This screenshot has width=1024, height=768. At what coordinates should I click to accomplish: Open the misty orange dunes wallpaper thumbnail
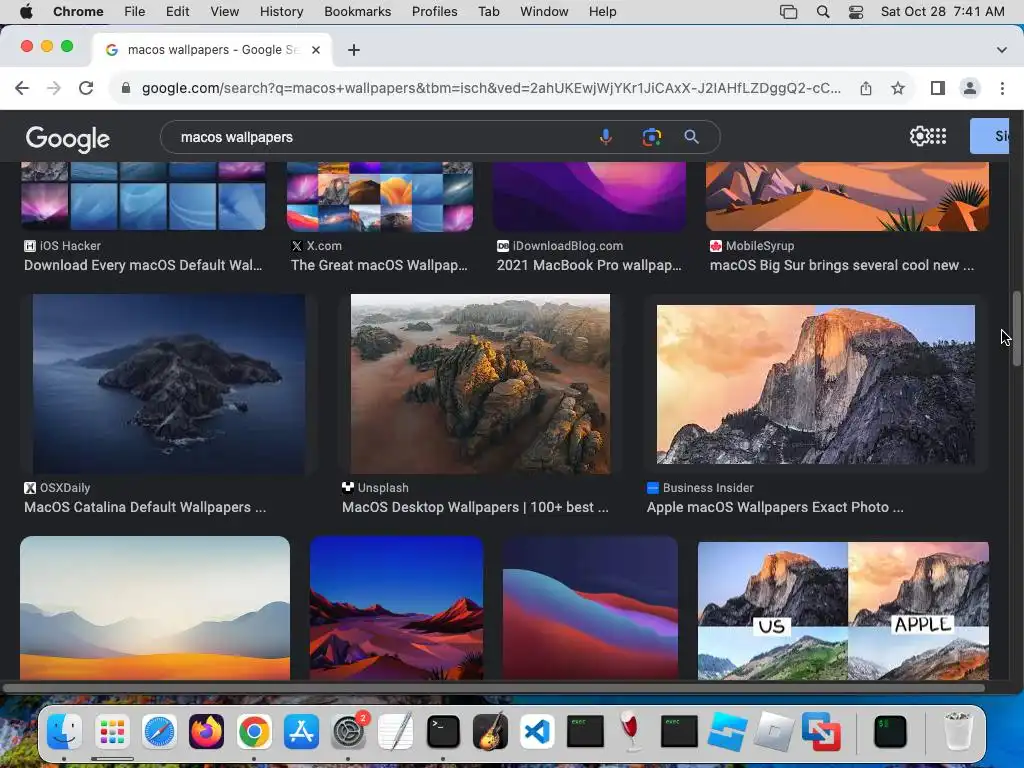point(155,608)
